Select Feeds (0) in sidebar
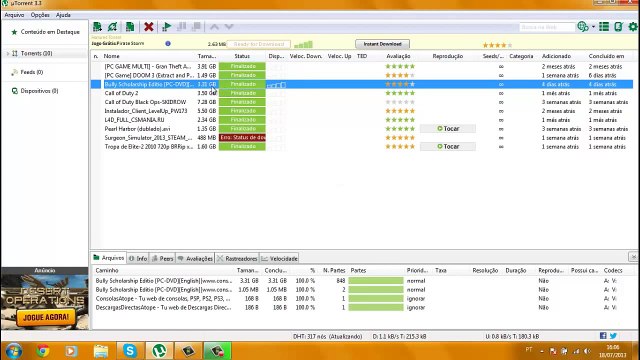640x360 pixels. 32,72
